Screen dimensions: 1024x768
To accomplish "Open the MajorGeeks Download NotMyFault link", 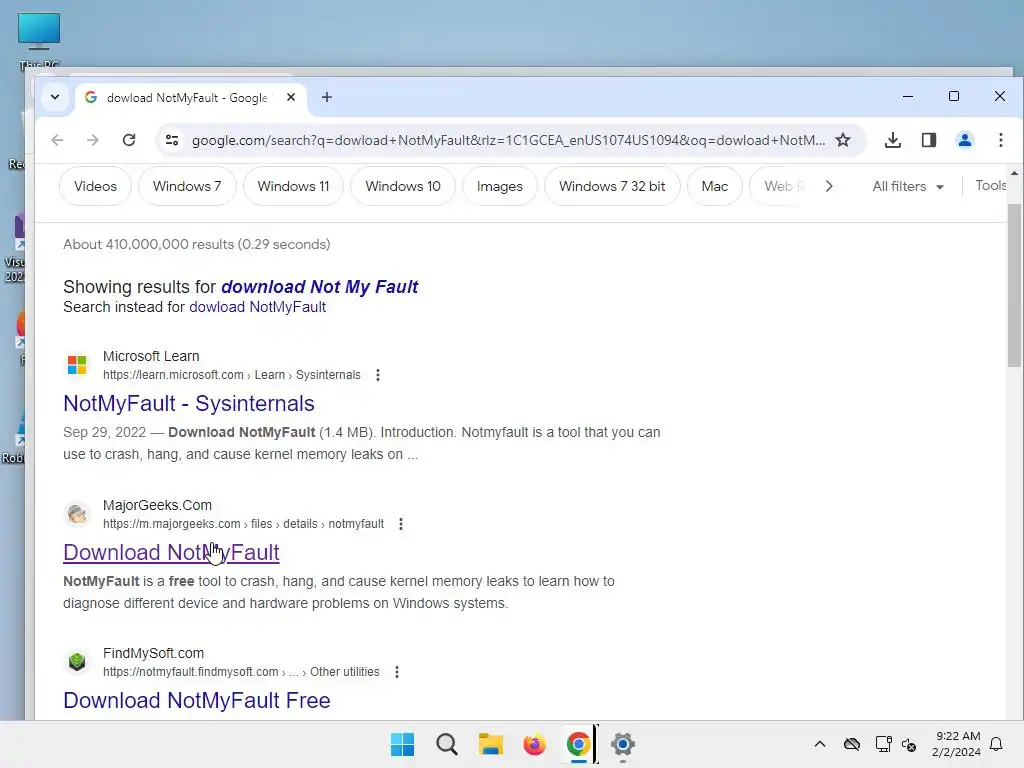I will click(x=171, y=552).
